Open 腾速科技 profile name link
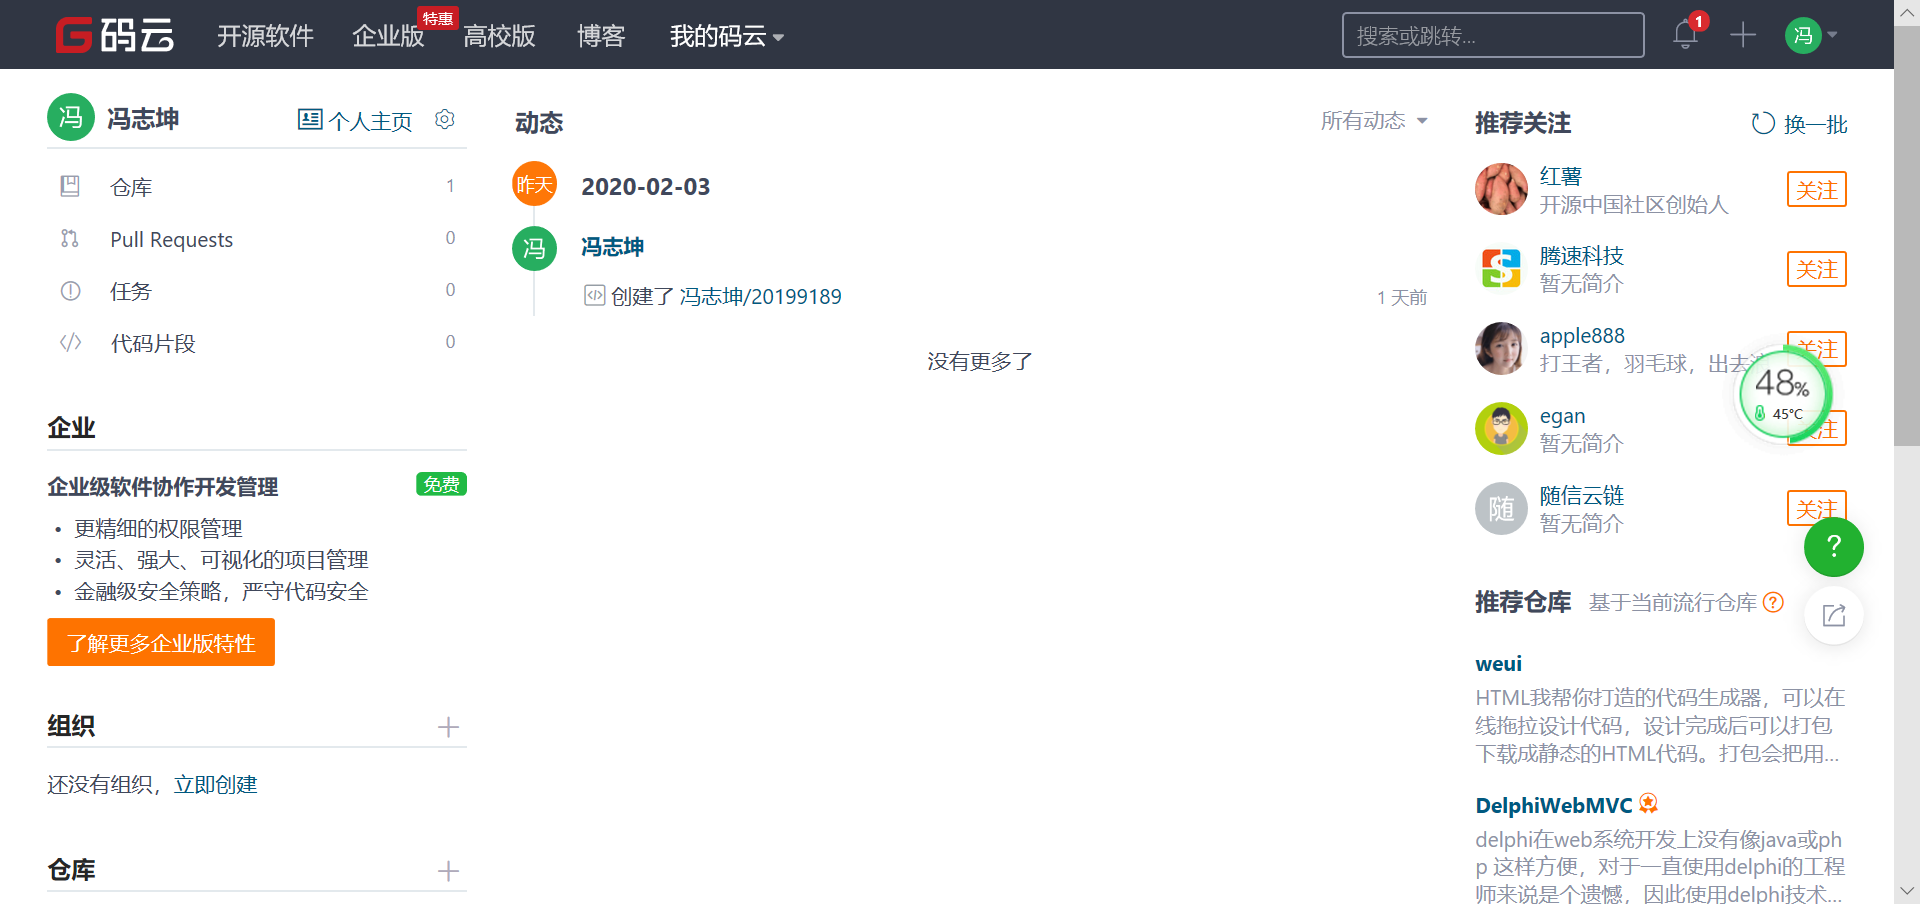Viewport: 1920px width, 904px height. pos(1582,256)
